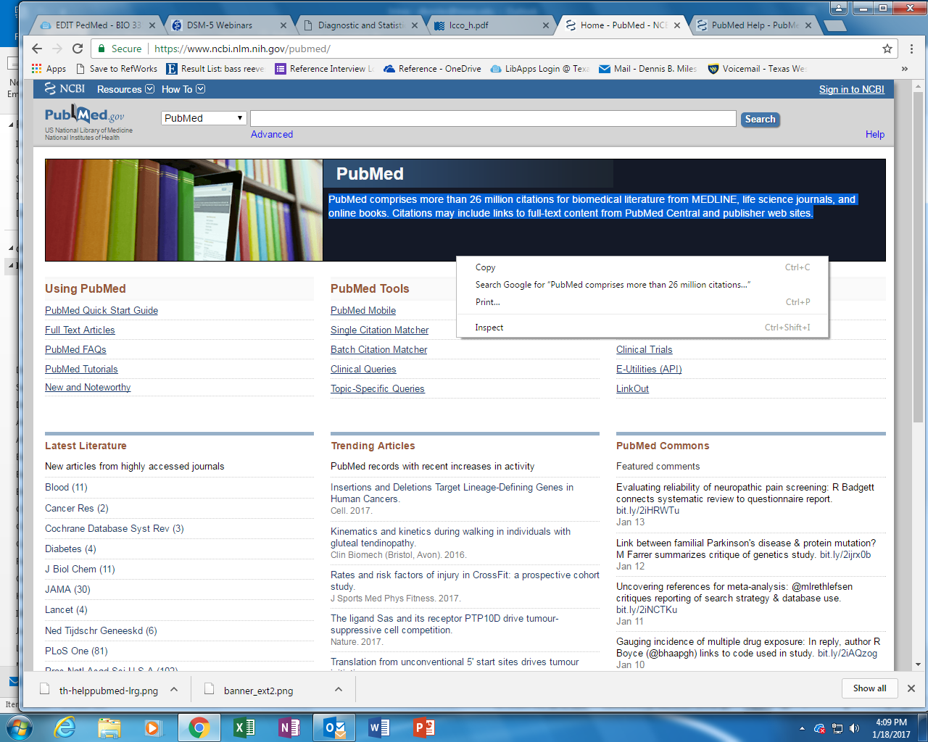Click the volume speaker tray icon

854,728
